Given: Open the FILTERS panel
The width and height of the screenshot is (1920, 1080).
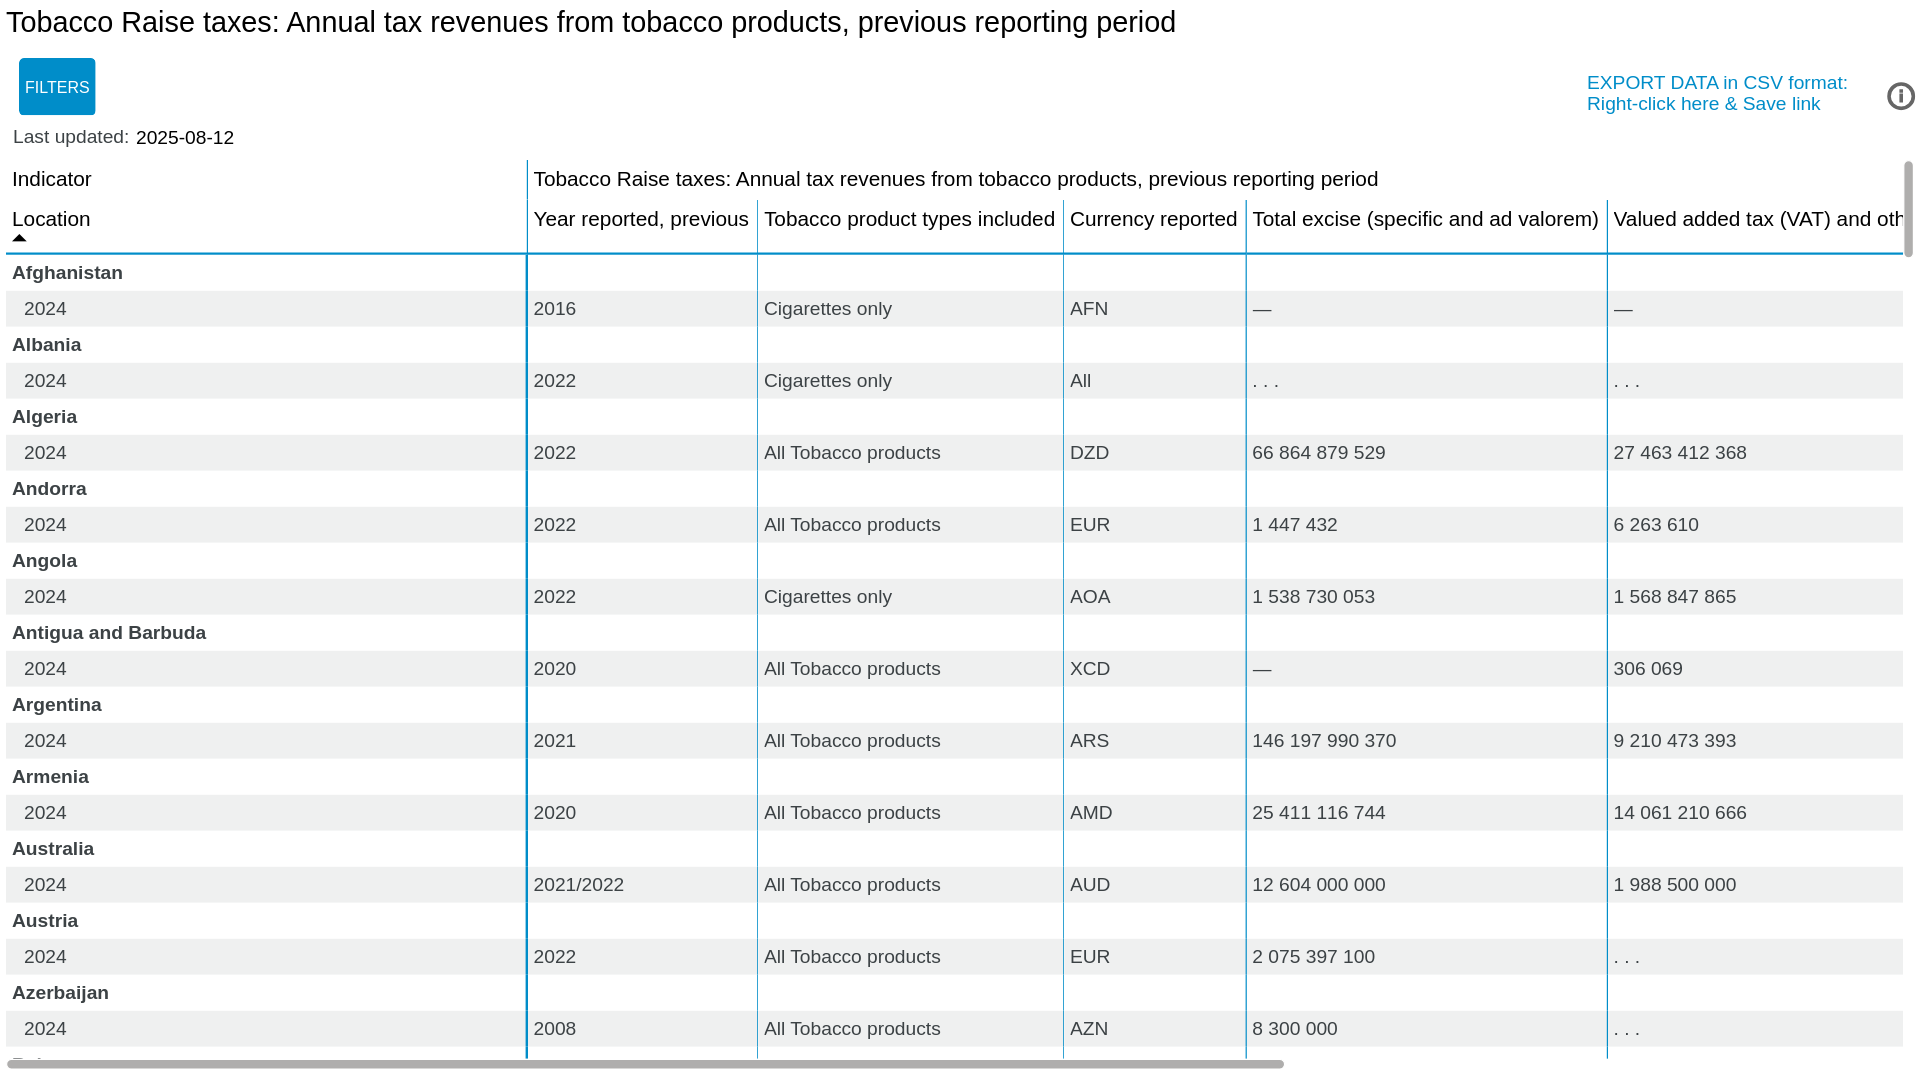Looking at the screenshot, I should click(57, 87).
